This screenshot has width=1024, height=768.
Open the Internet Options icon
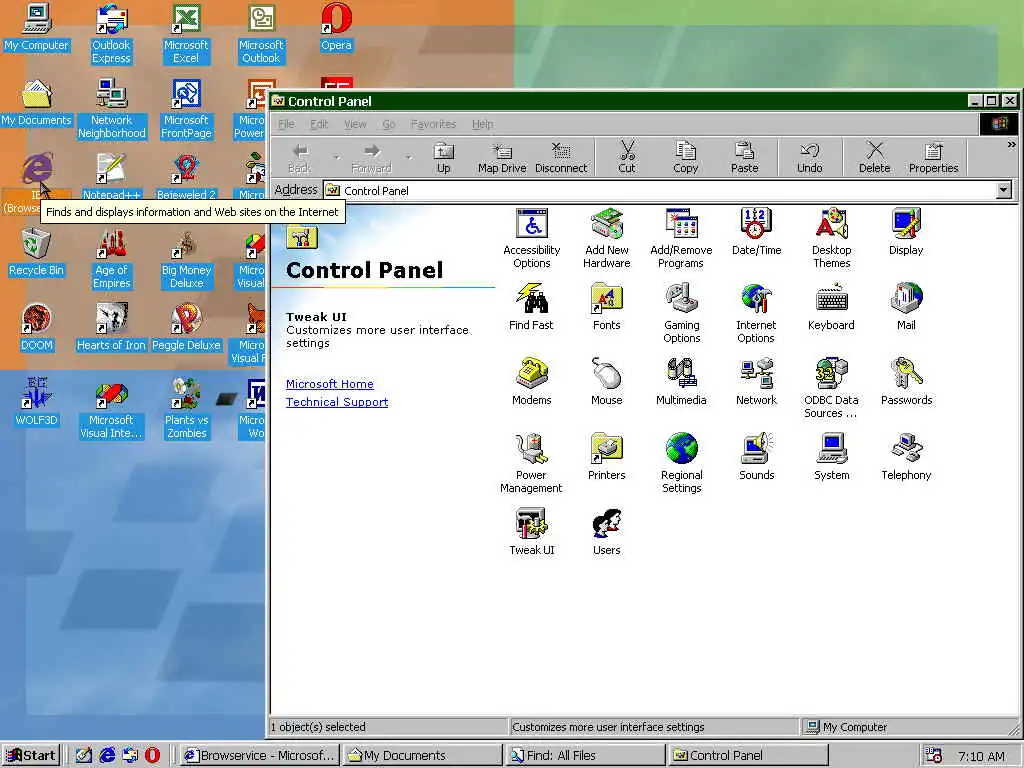pos(756,313)
